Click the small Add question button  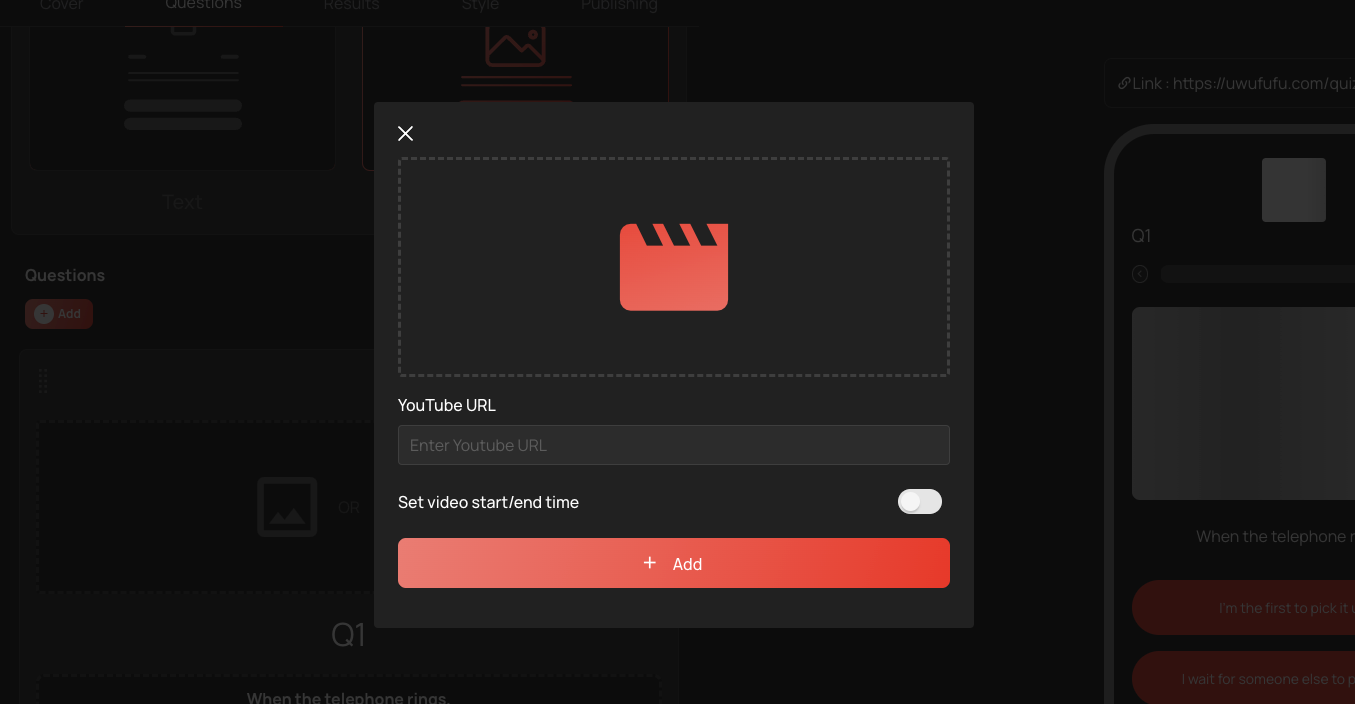point(59,314)
